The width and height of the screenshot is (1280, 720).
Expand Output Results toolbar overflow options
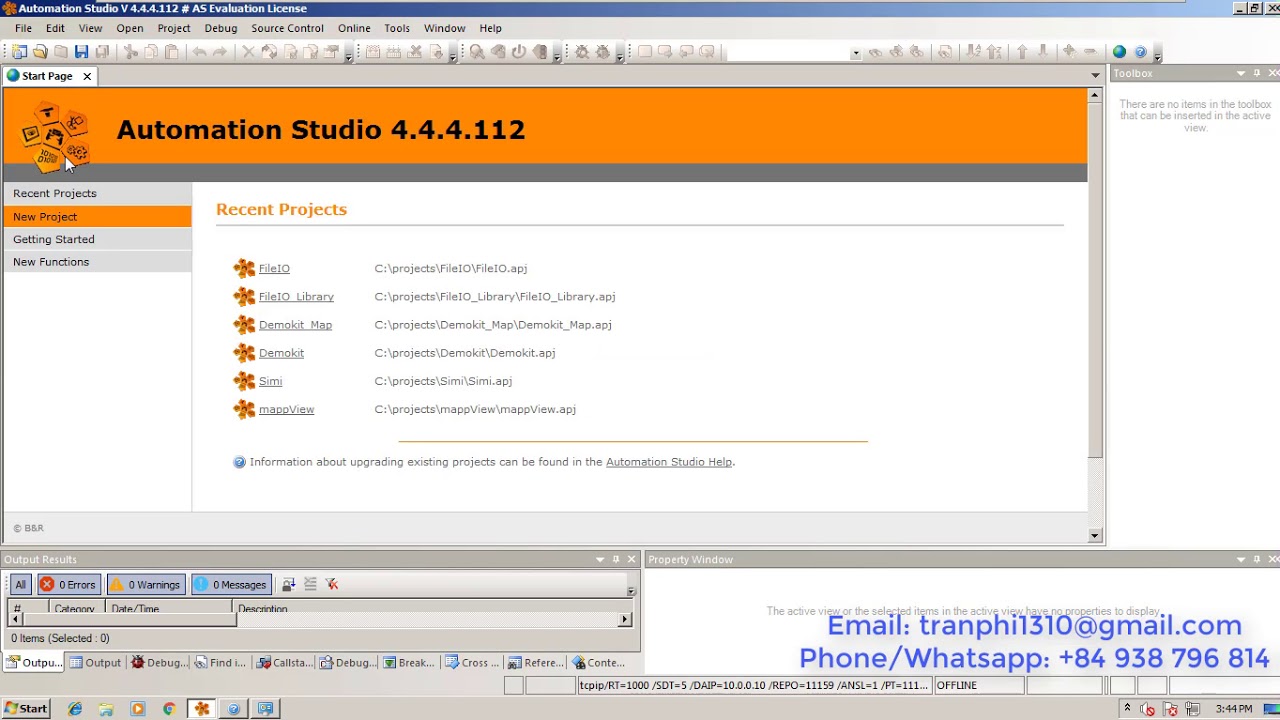pos(631,589)
